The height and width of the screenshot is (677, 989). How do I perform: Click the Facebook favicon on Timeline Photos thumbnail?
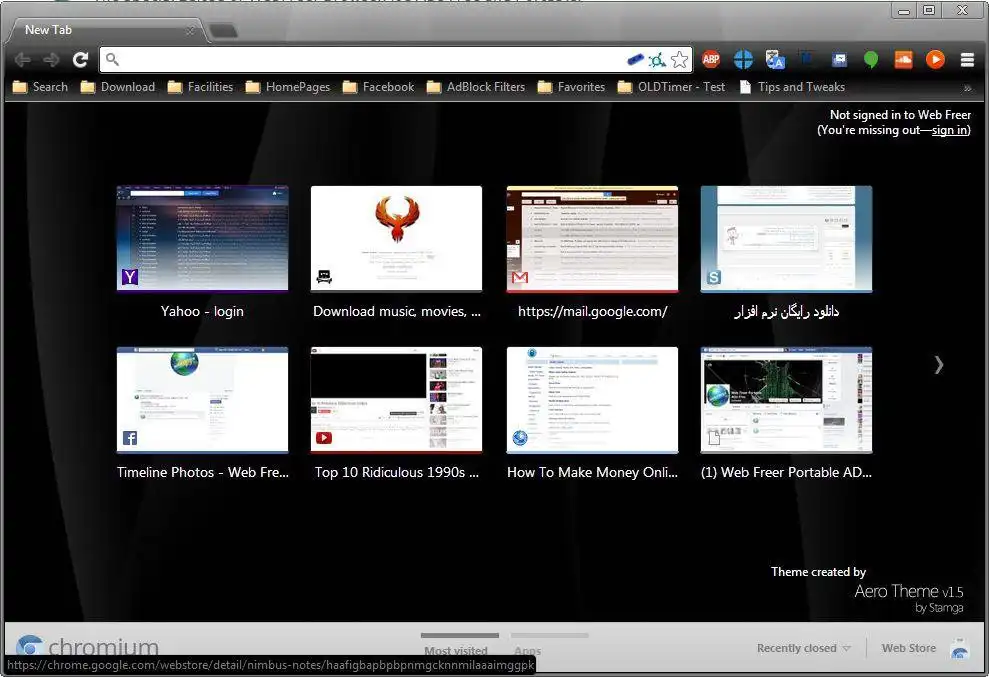pos(130,438)
